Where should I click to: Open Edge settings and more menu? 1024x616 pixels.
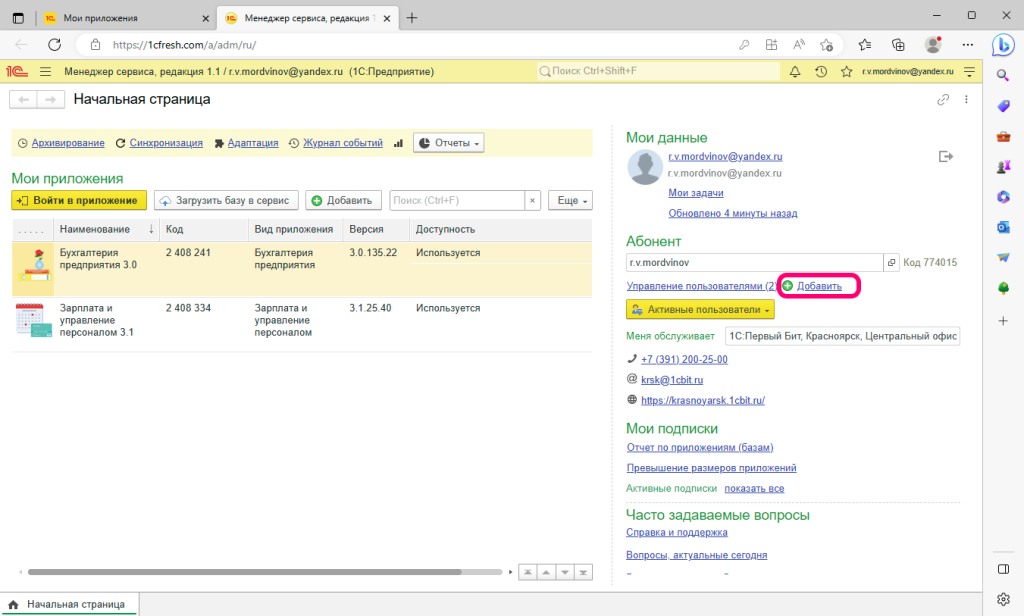pos(968,44)
